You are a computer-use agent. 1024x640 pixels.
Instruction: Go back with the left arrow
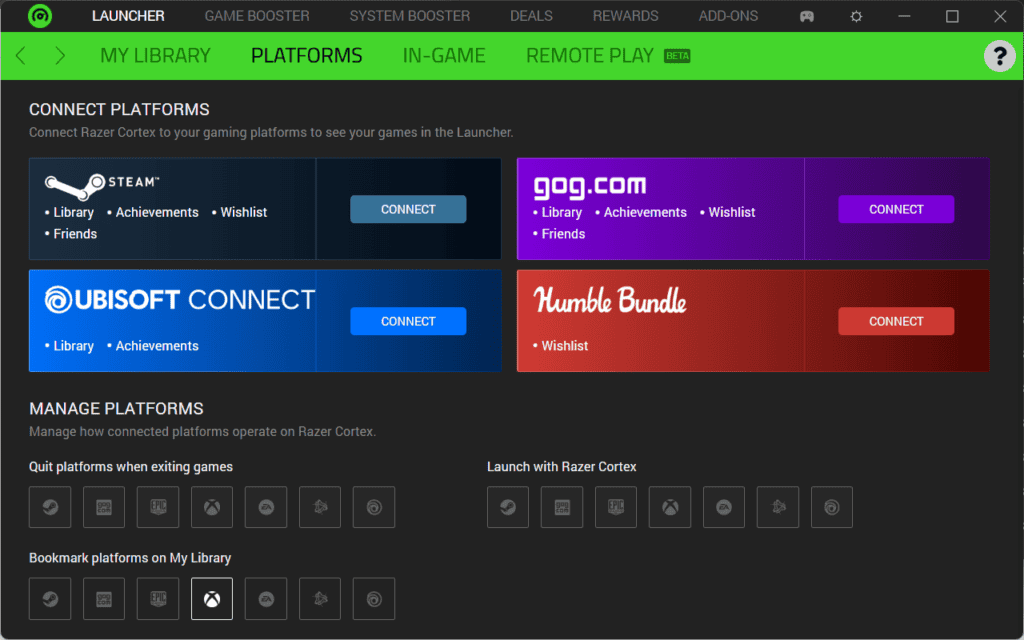(x=21, y=56)
